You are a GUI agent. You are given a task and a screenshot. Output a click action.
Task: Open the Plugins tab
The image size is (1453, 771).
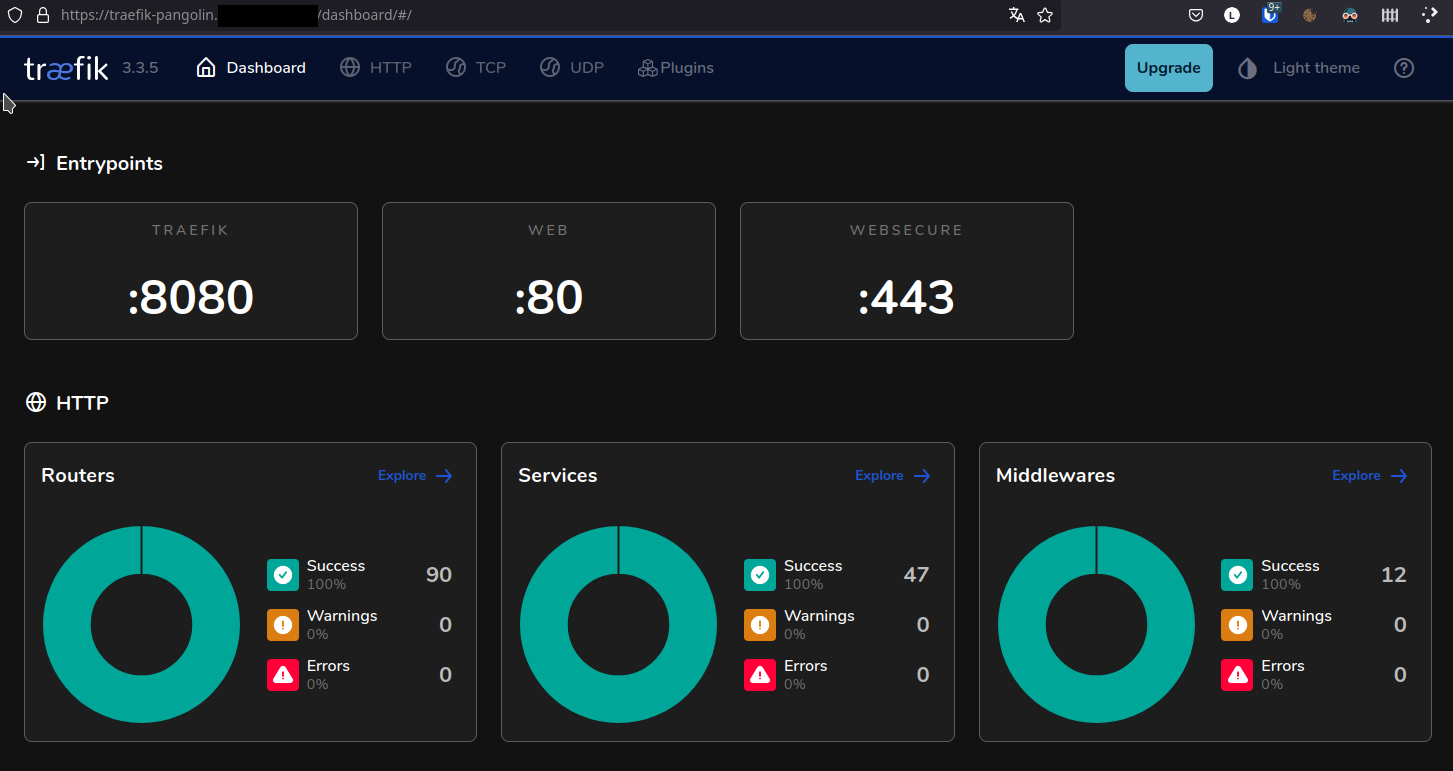pyautogui.click(x=676, y=68)
